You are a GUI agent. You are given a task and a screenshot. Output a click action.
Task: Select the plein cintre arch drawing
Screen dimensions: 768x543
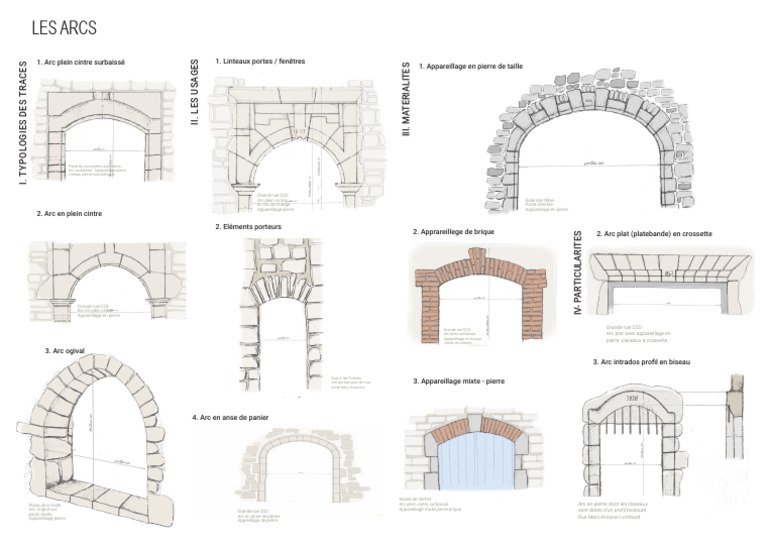tap(107, 282)
